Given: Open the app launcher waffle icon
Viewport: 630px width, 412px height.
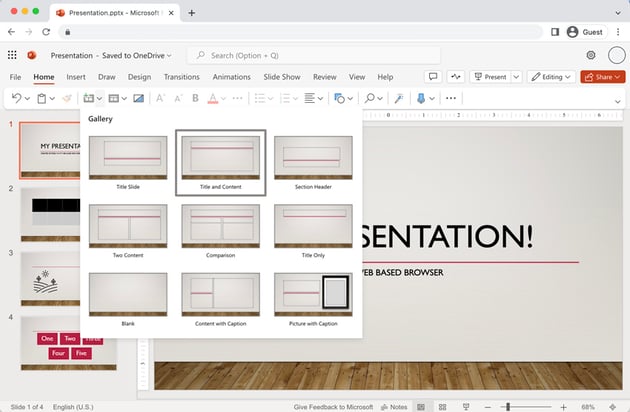Looking at the screenshot, I should [x=12, y=56].
